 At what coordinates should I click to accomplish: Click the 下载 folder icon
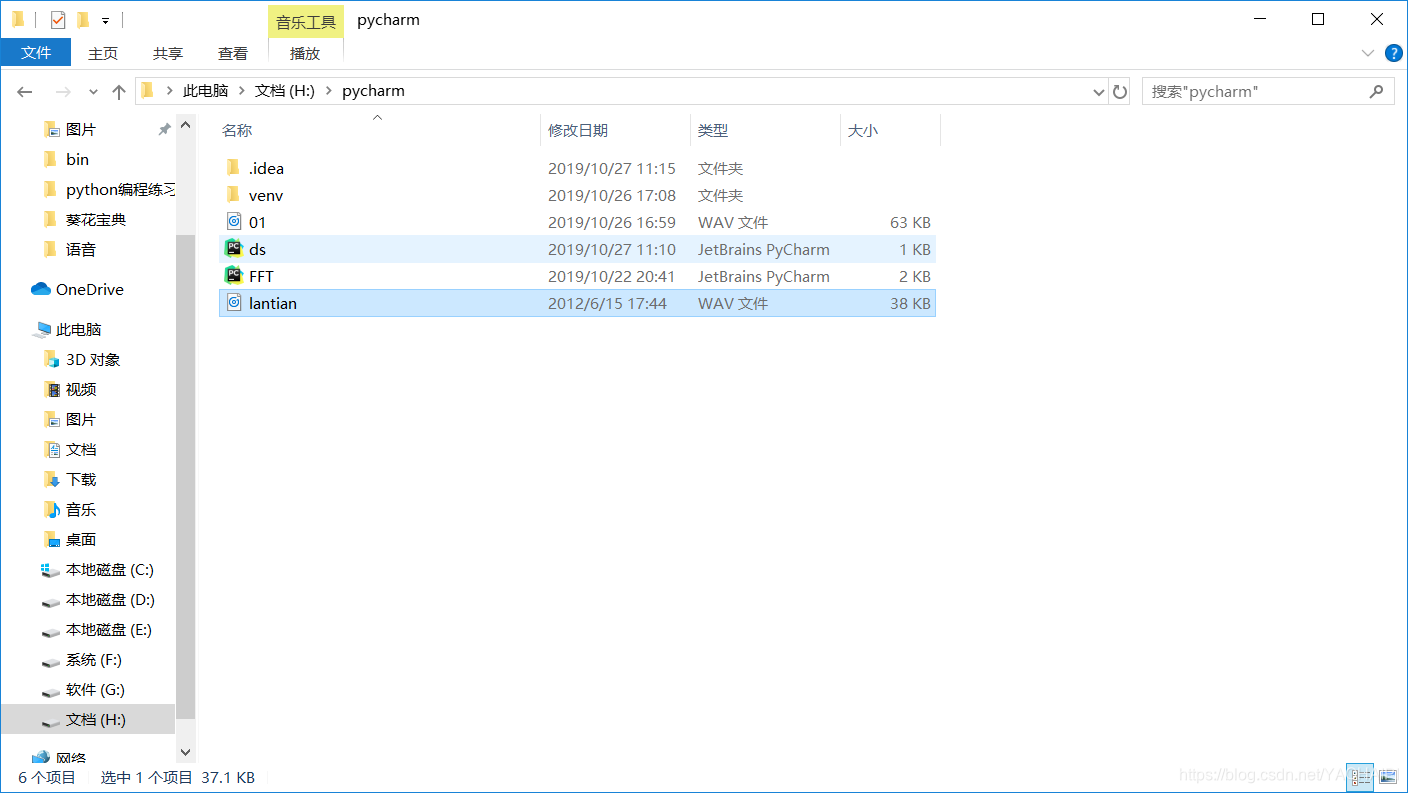[52, 479]
